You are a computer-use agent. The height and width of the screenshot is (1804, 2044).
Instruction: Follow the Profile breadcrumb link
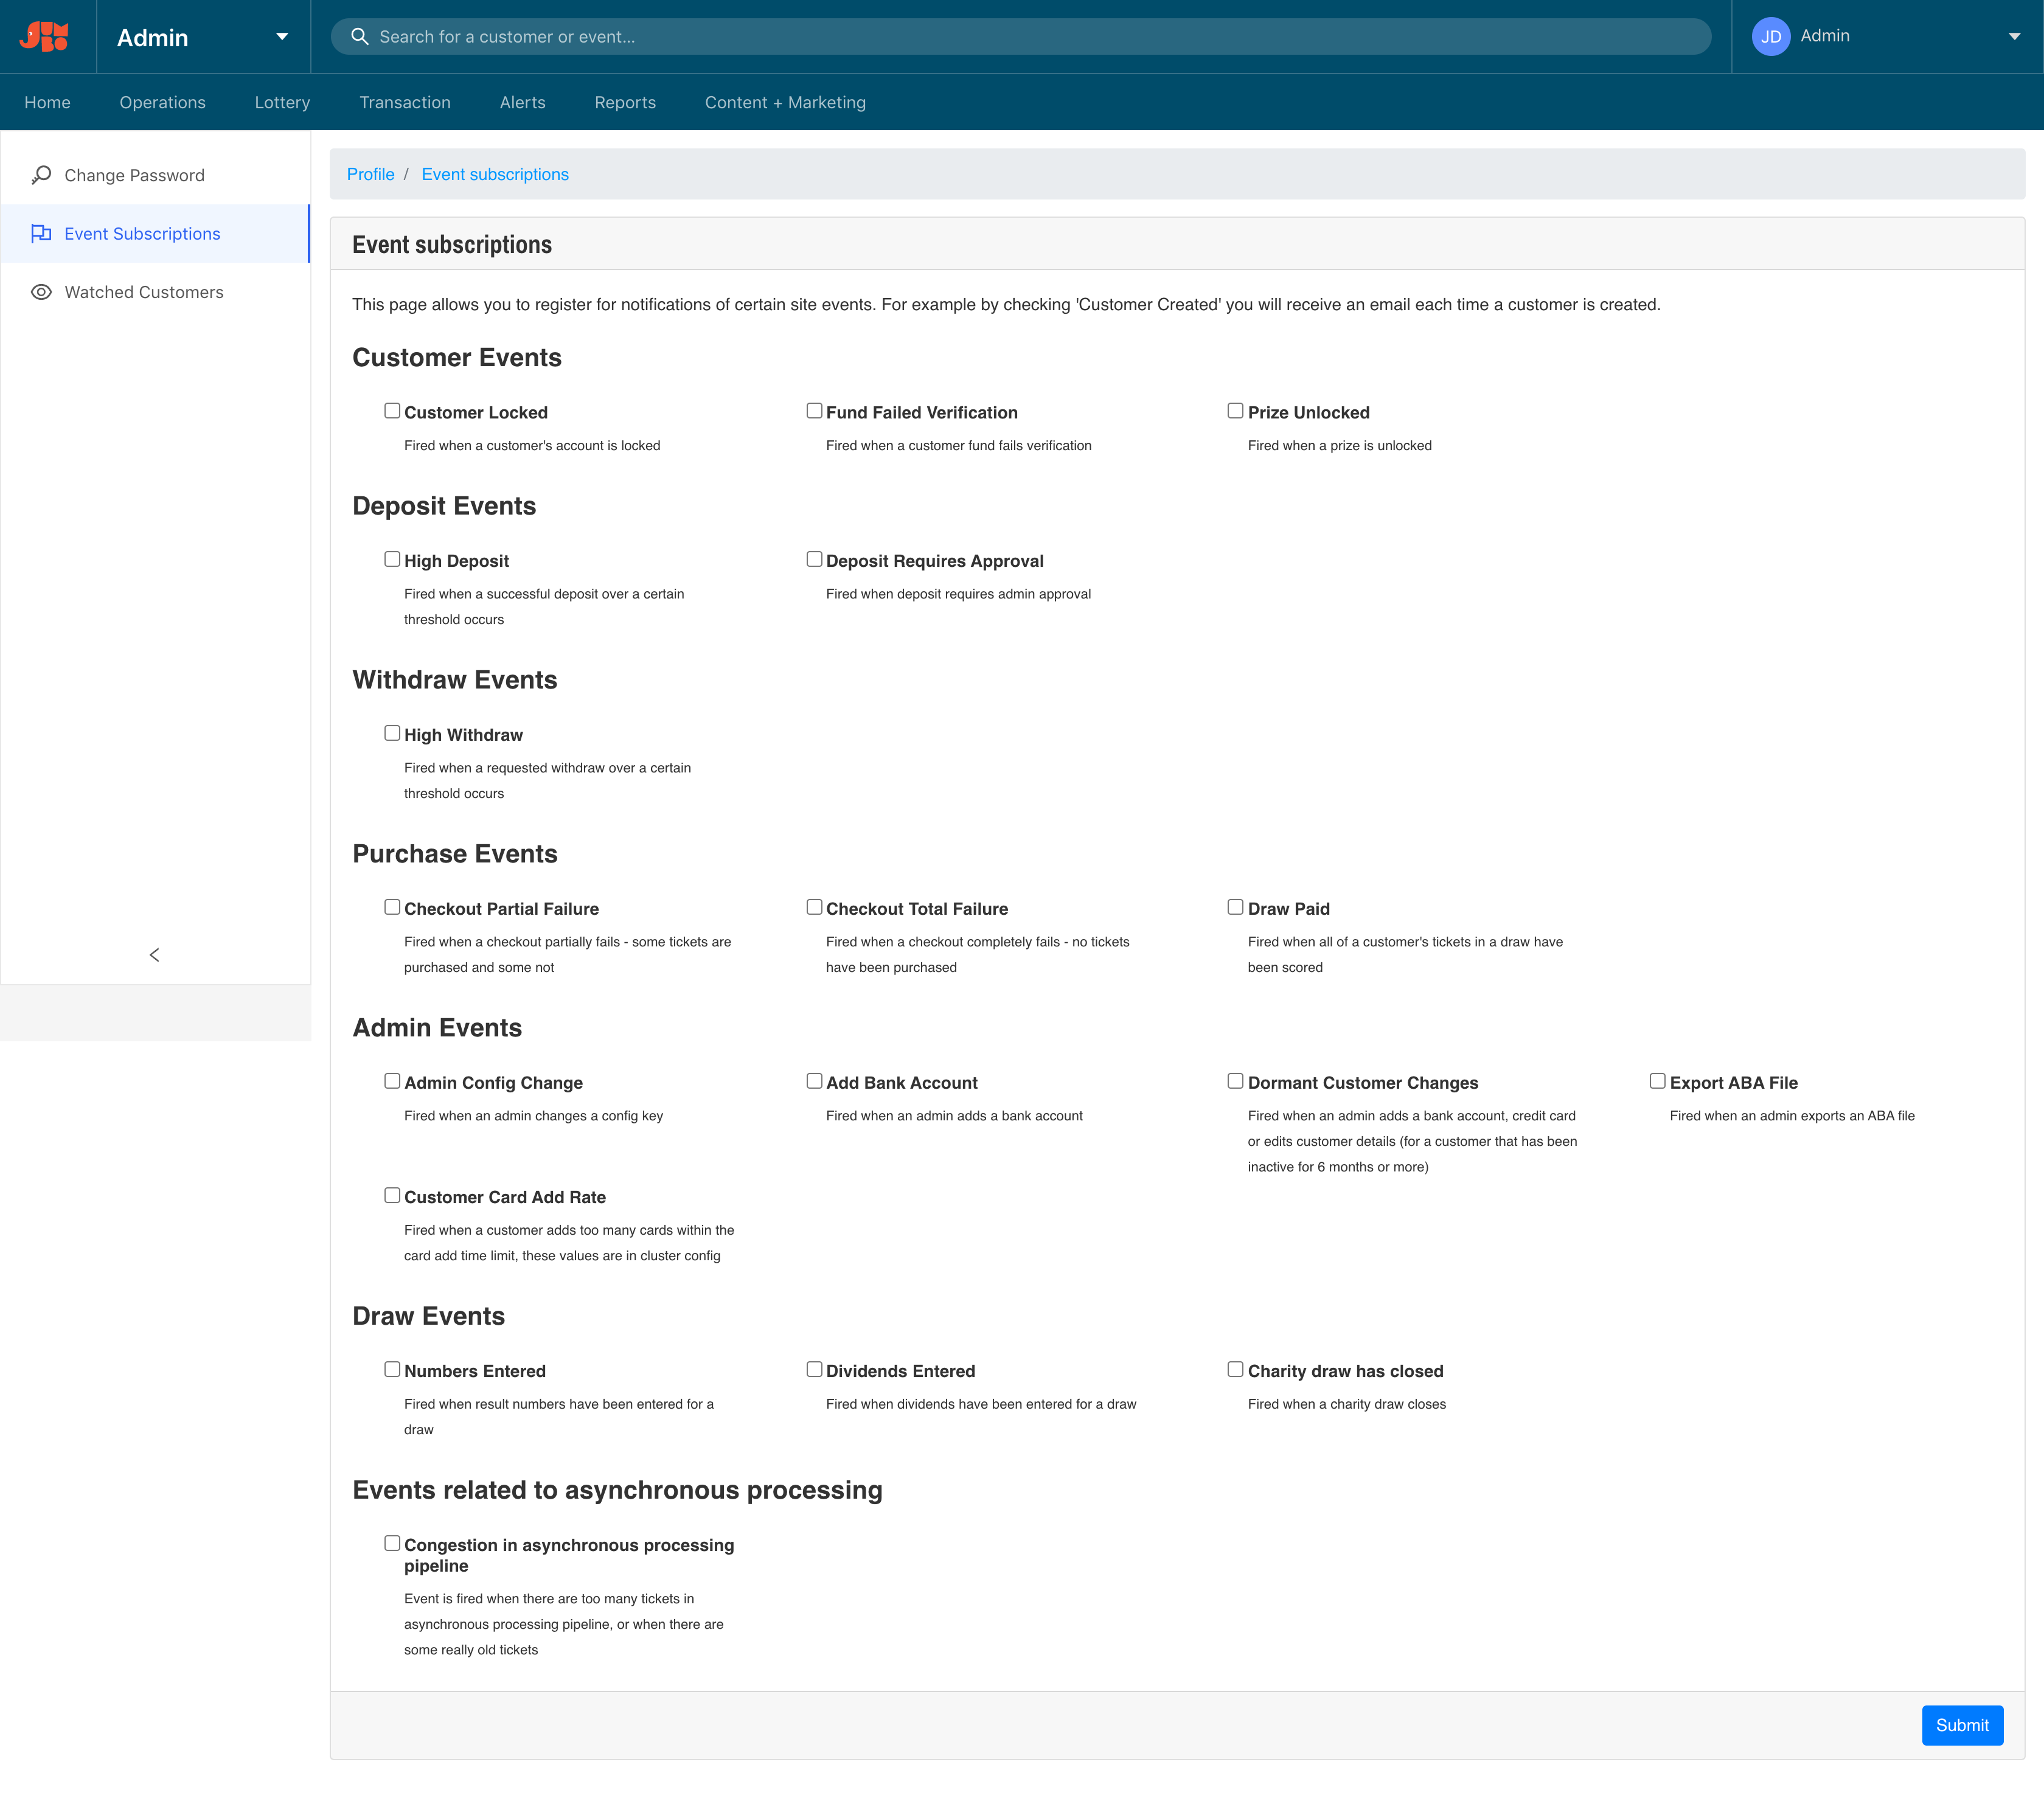[370, 174]
